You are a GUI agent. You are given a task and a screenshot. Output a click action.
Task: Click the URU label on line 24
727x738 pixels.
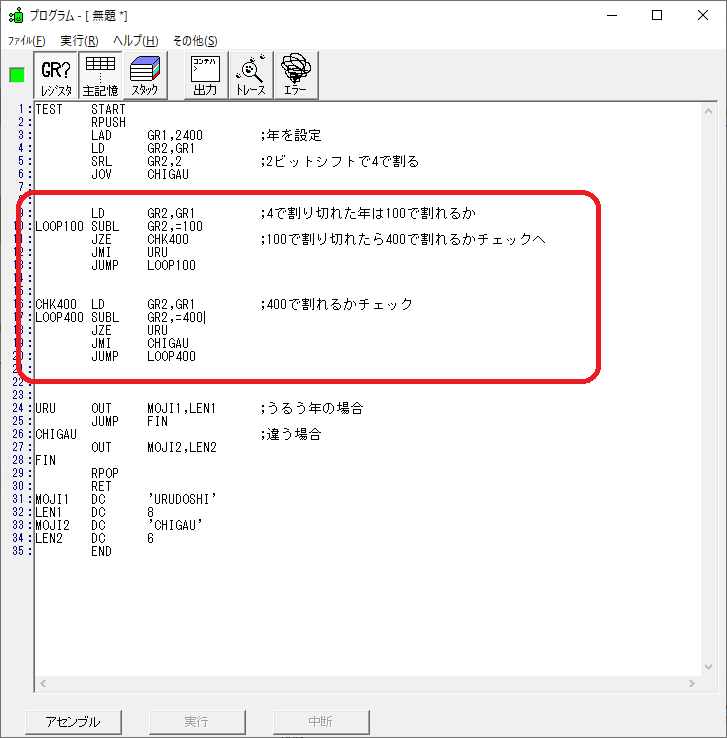46,409
